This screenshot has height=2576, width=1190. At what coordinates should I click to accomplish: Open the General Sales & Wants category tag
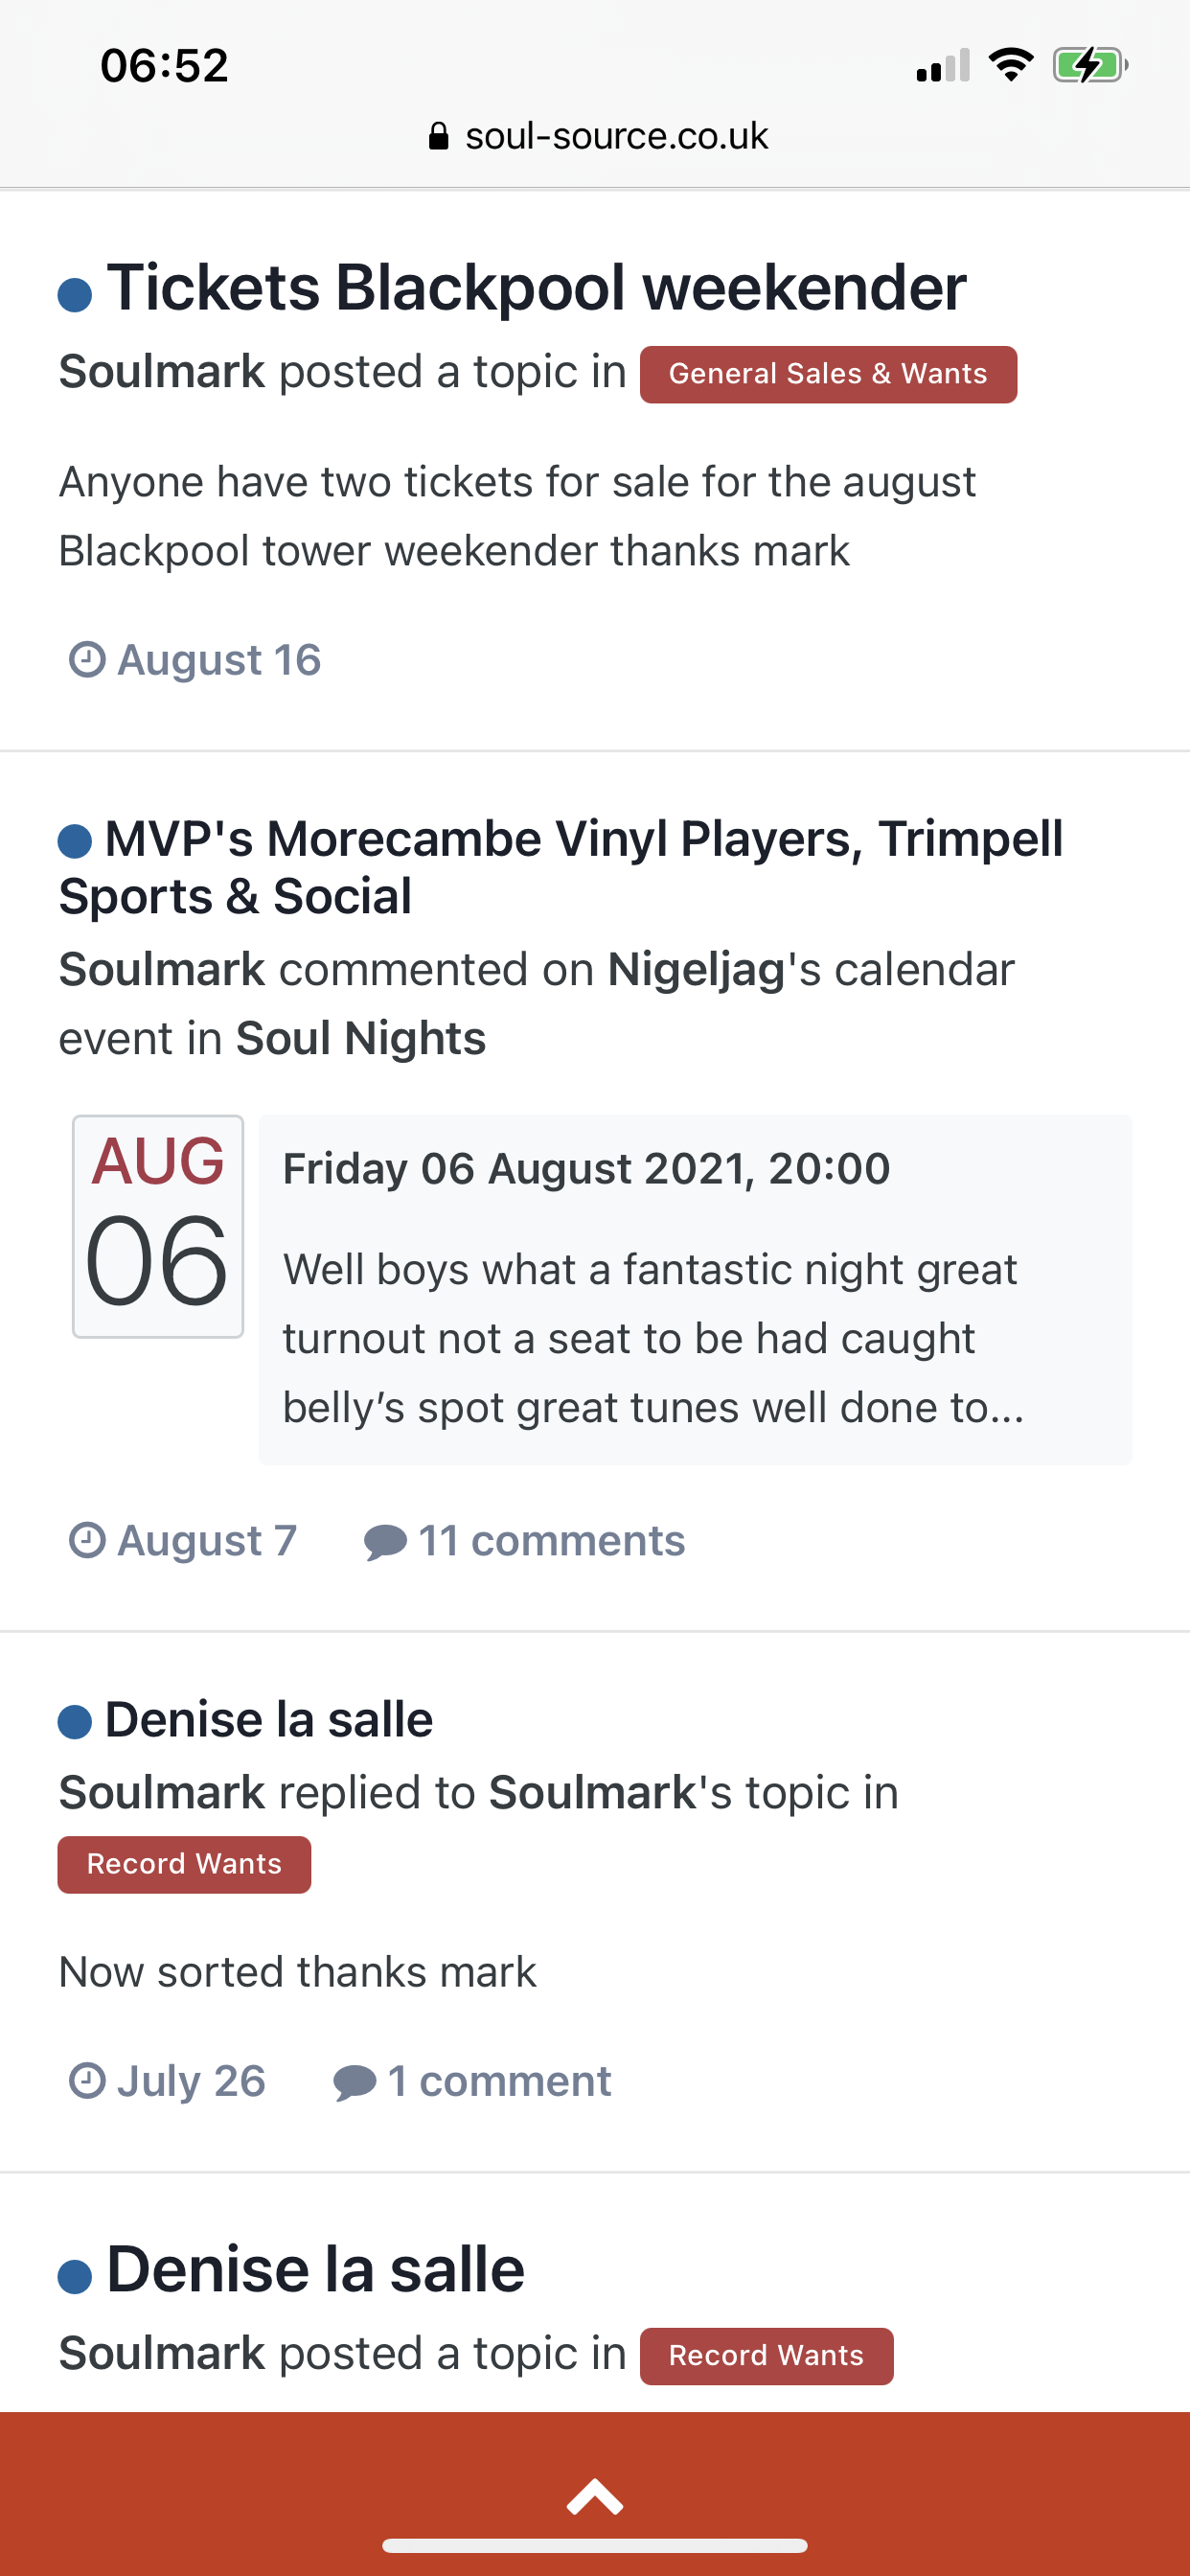[828, 374]
